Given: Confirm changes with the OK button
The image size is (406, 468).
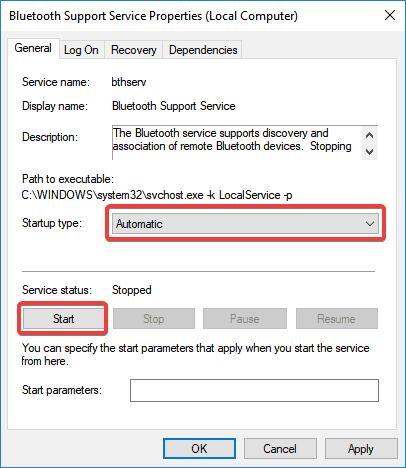Looking at the screenshot, I should point(199,449).
